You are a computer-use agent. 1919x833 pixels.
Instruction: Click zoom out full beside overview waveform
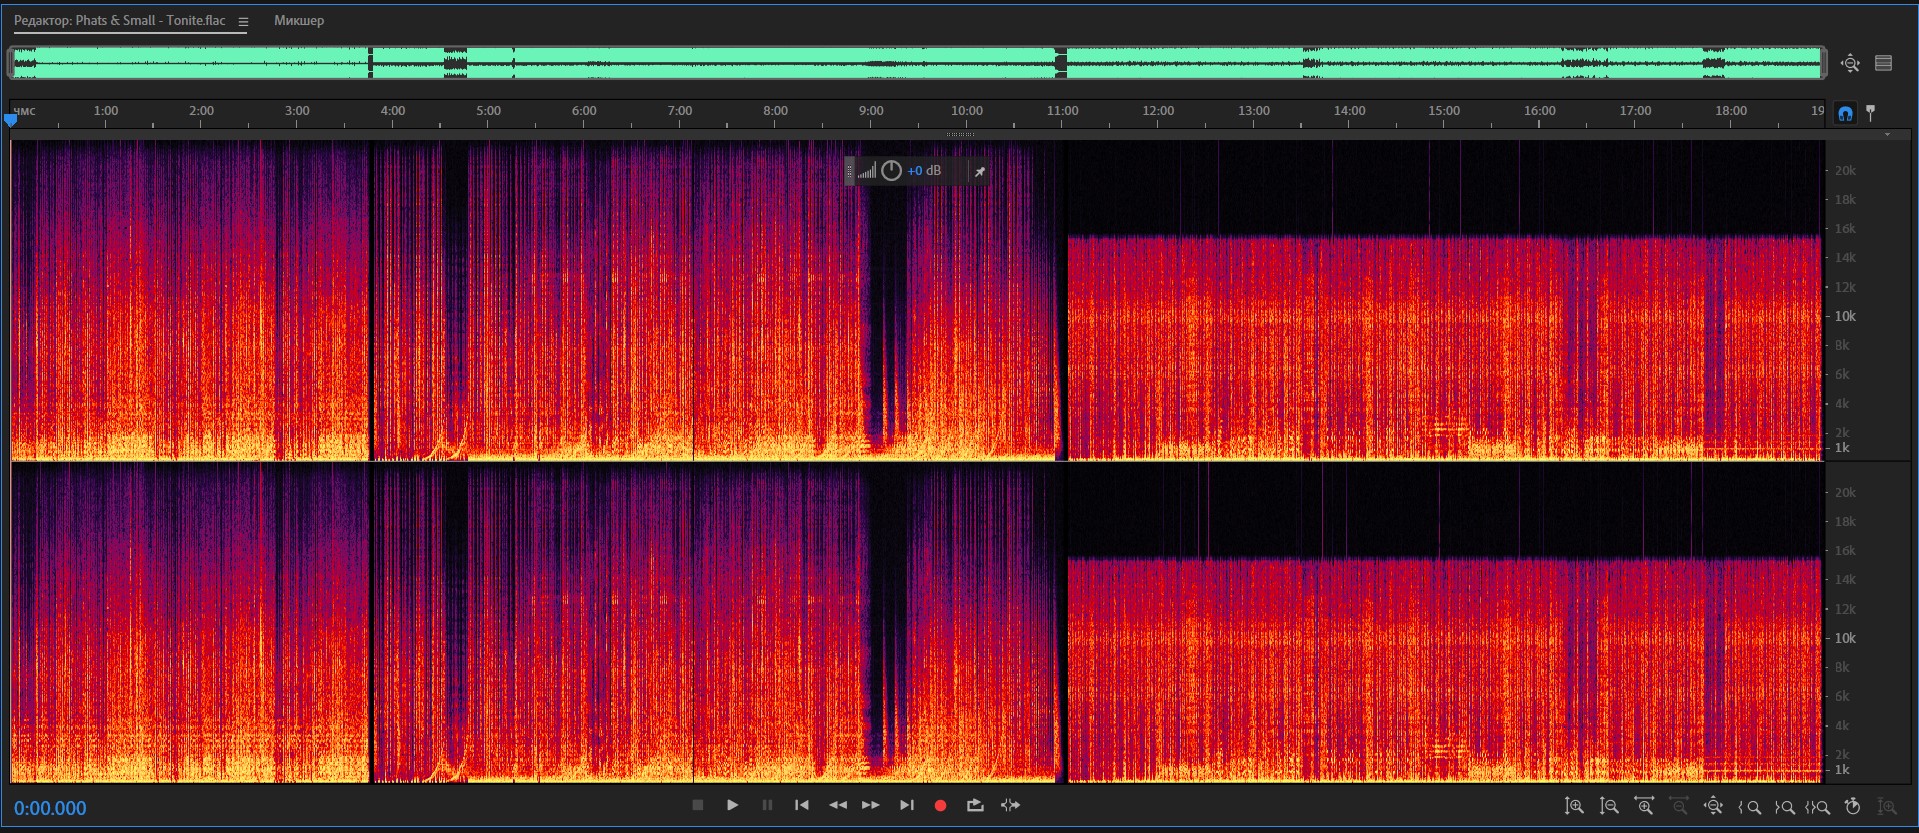coord(1850,63)
